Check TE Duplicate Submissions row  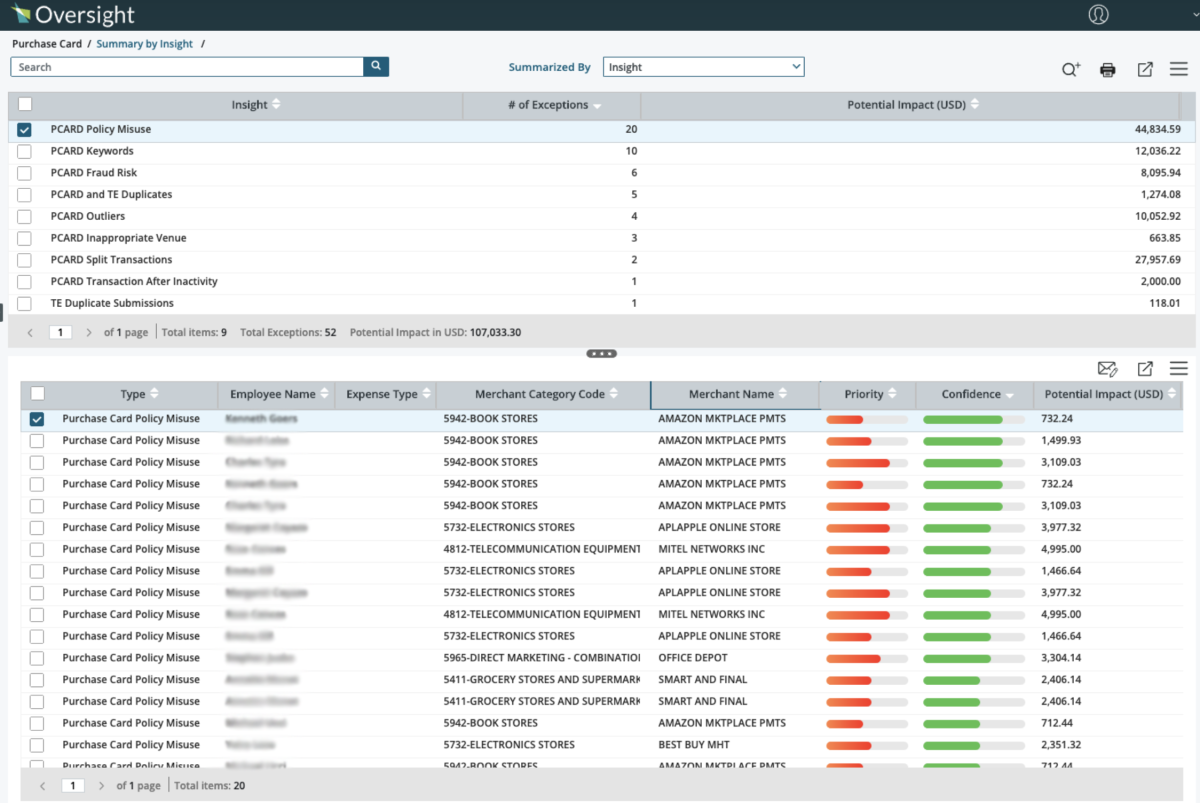pos(25,304)
